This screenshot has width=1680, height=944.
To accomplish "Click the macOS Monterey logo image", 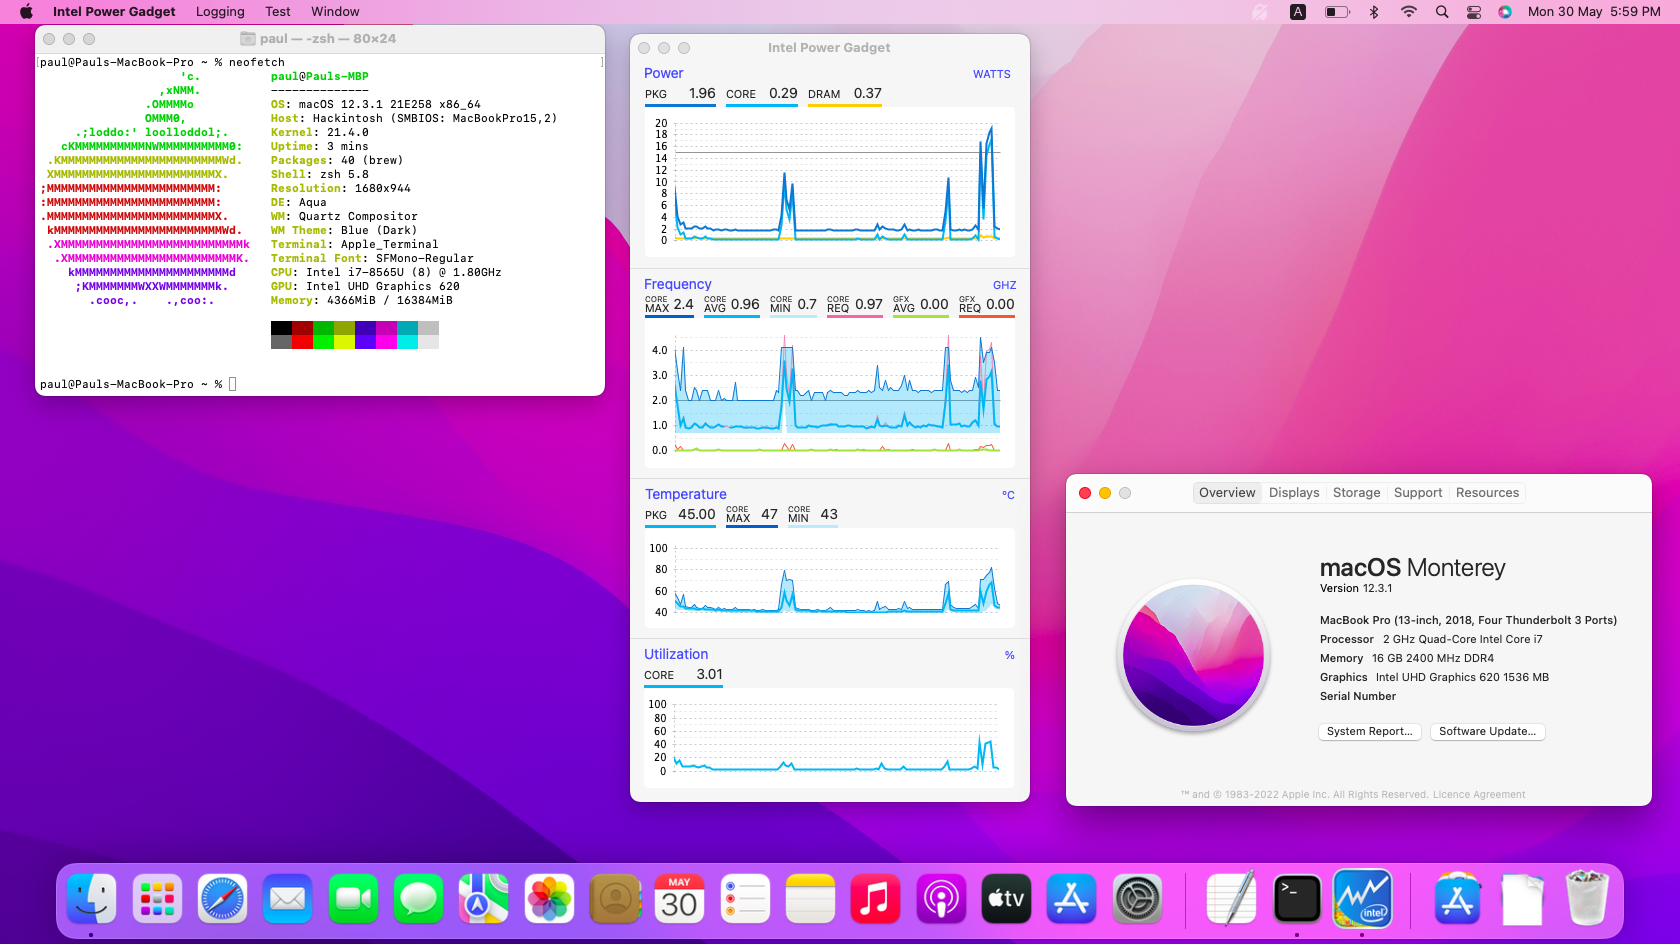I will click(x=1193, y=655).
